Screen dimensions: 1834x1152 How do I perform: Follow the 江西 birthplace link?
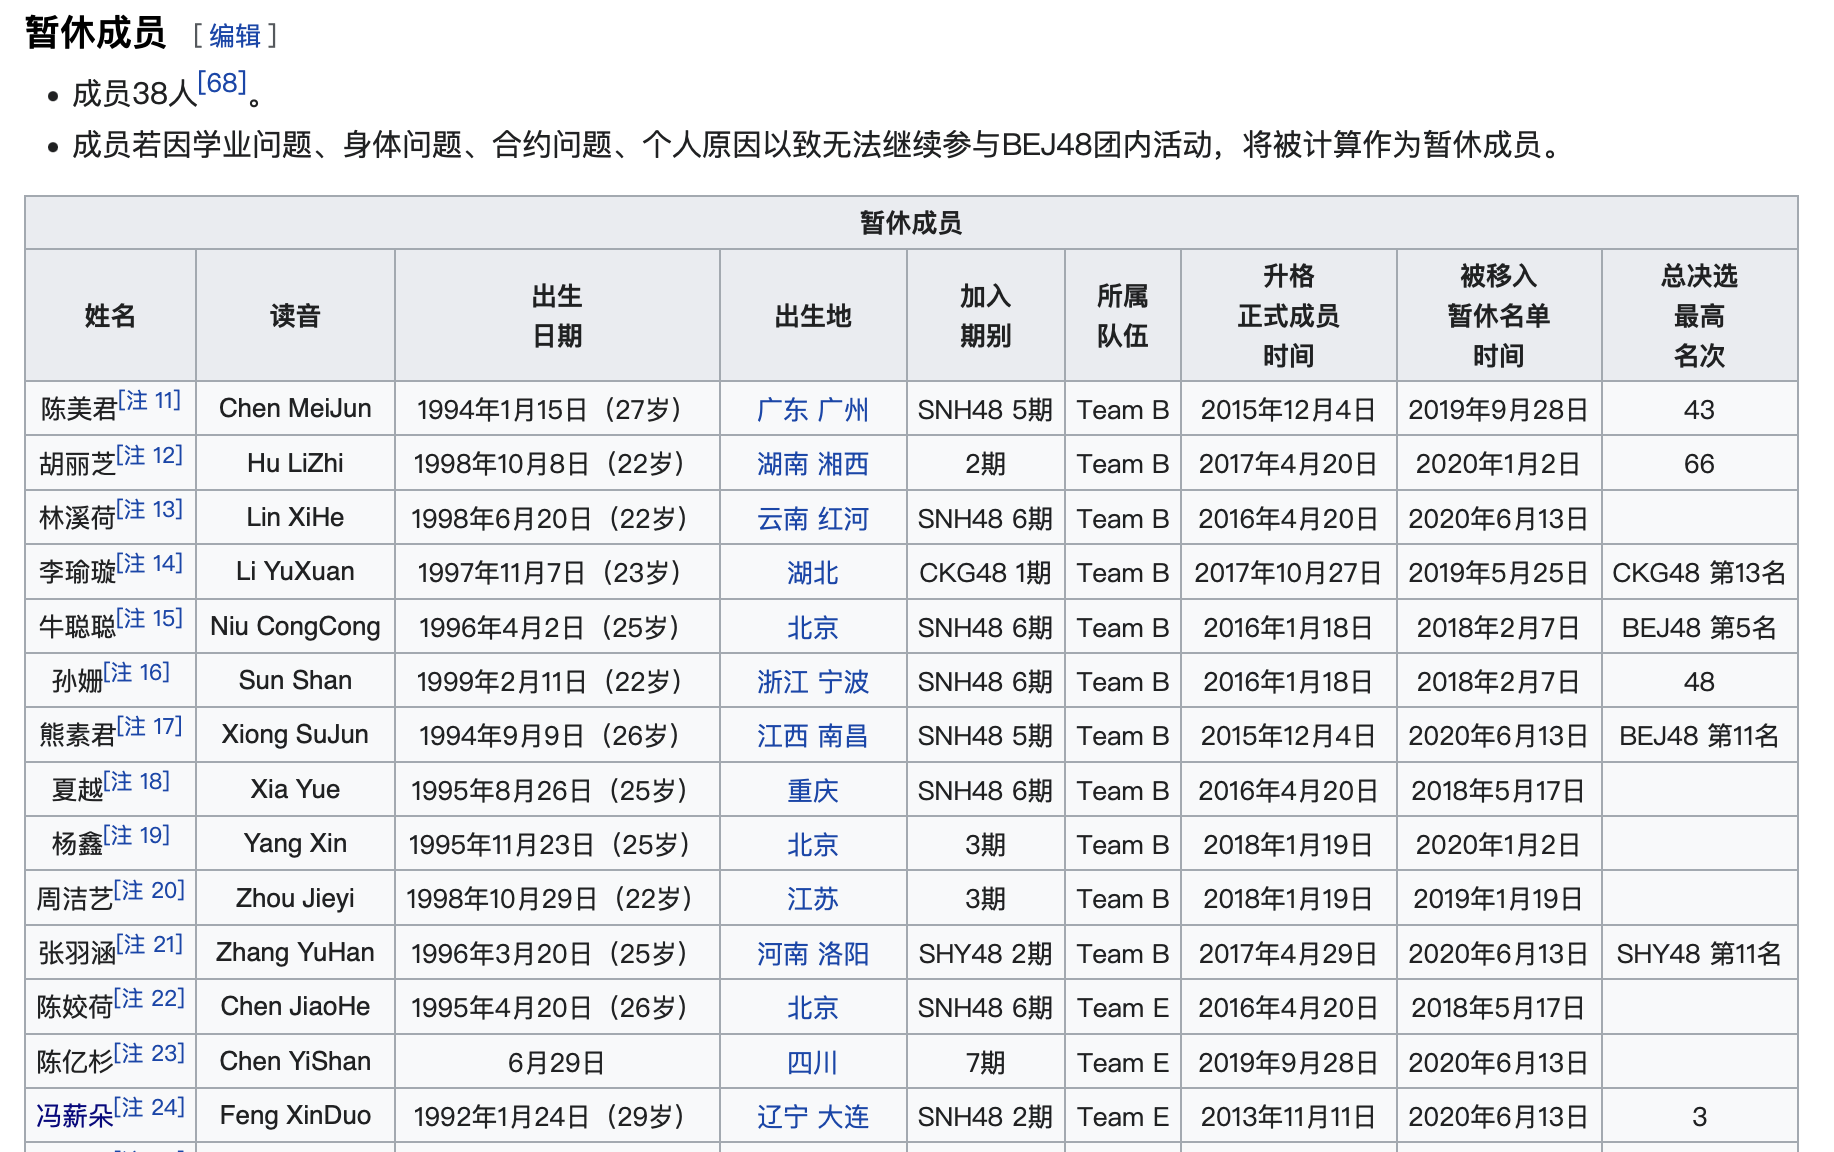point(782,736)
